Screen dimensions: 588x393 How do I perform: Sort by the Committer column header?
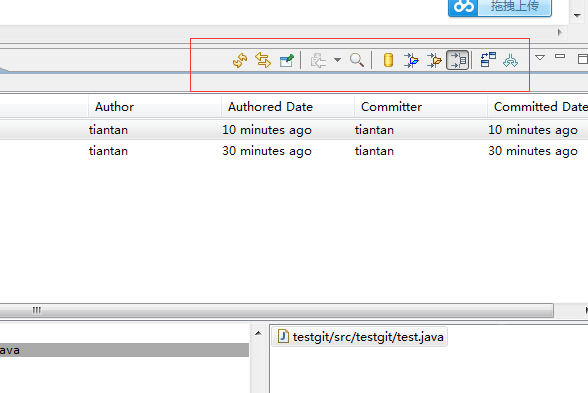(421, 106)
